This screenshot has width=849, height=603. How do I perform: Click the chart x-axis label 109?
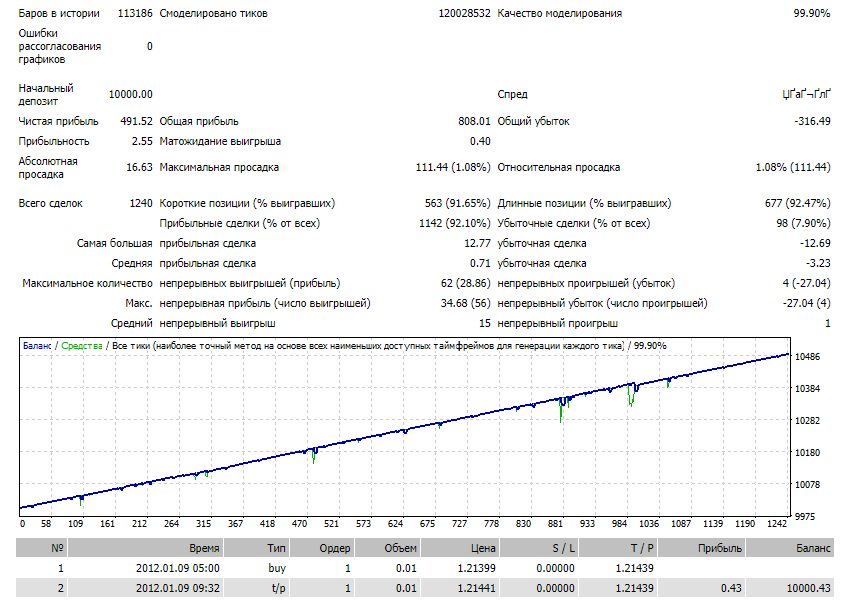(x=75, y=523)
